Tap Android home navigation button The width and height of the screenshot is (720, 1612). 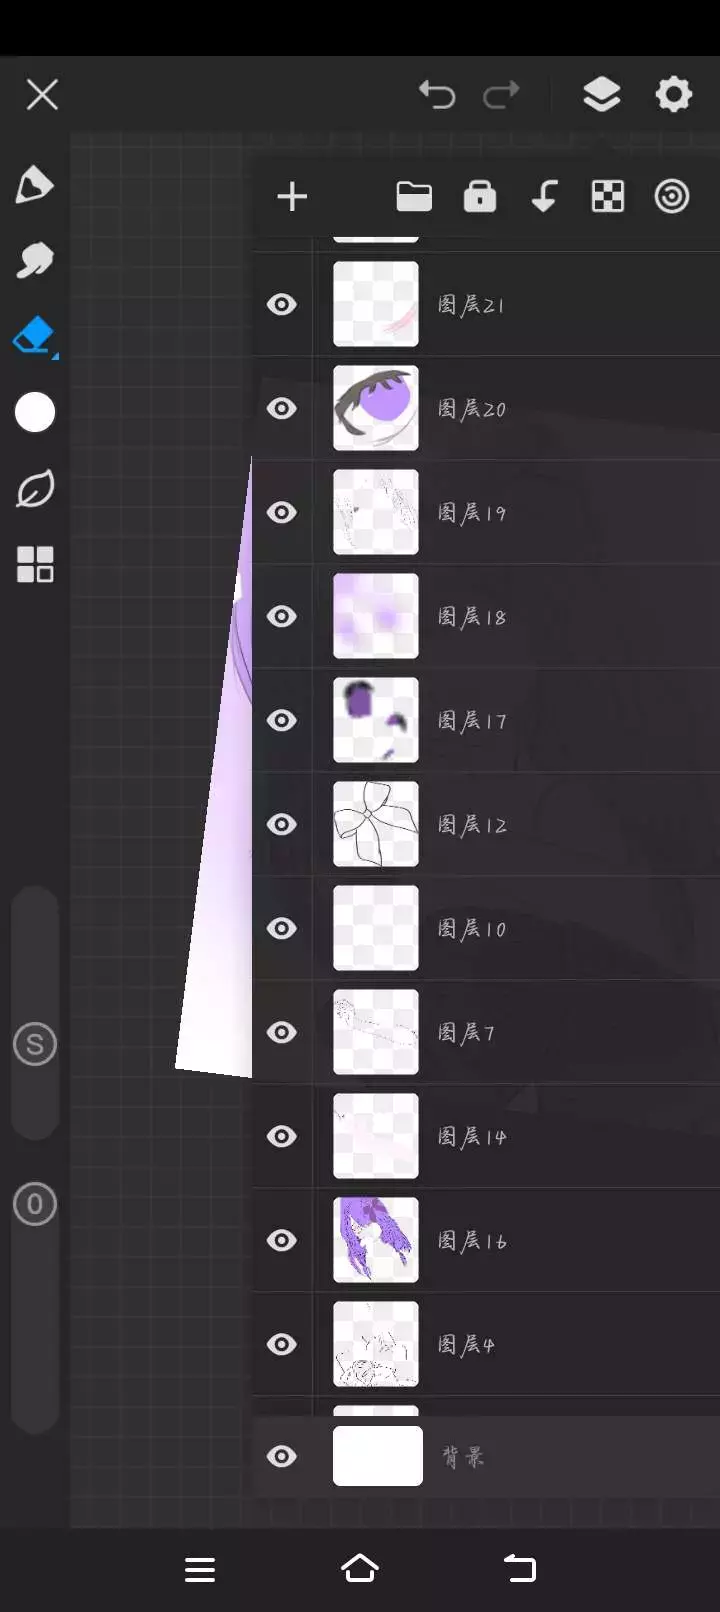(x=360, y=1569)
